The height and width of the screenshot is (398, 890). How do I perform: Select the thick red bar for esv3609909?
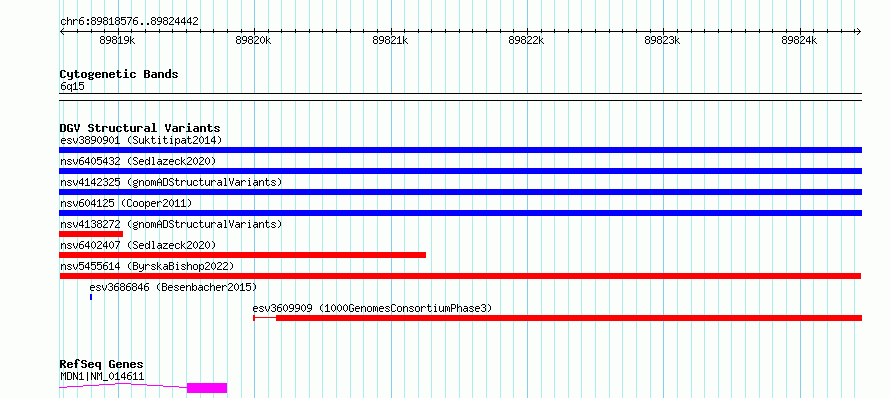point(569,318)
